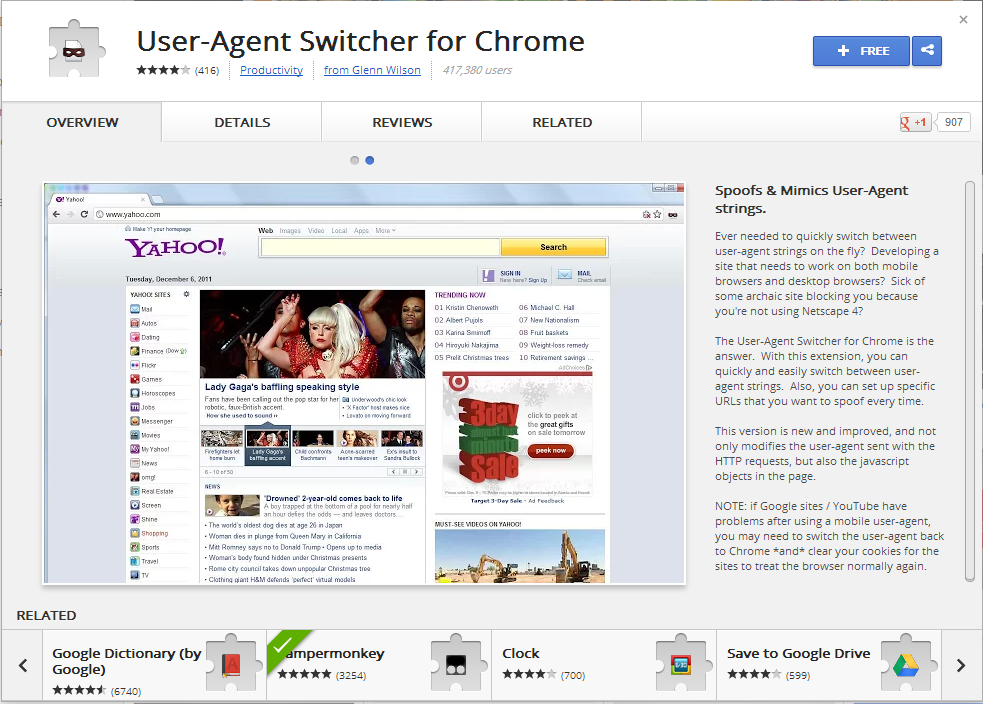Open the from Glenn Wilson link

click(372, 70)
